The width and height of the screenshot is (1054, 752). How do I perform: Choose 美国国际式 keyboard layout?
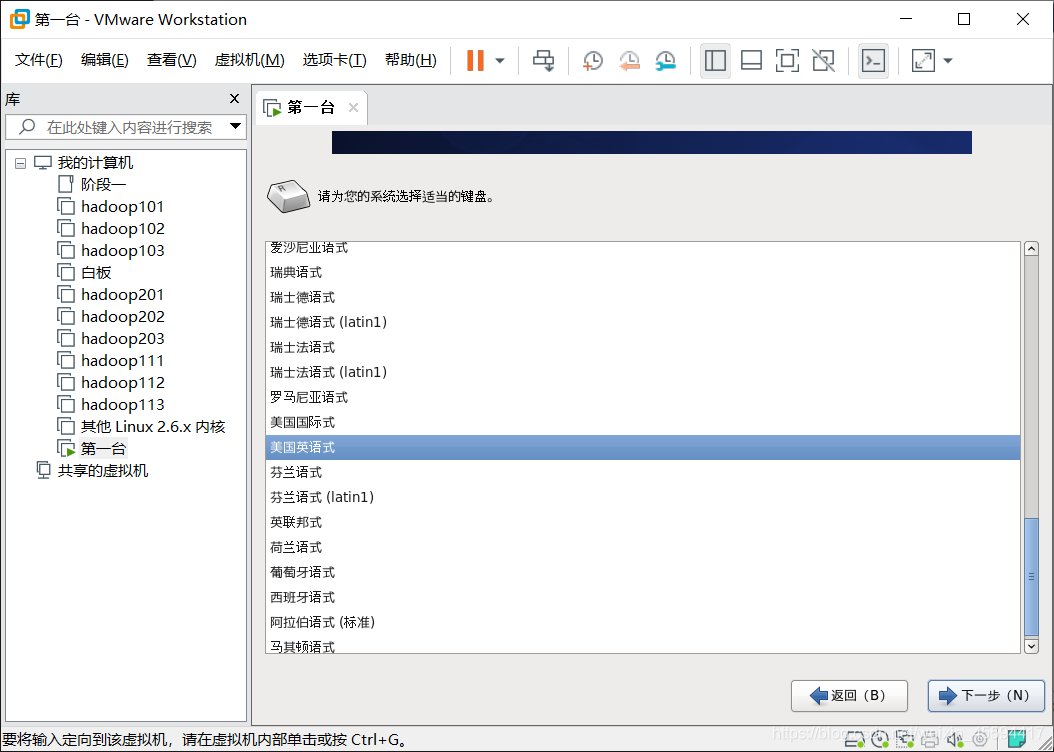tap(643, 422)
